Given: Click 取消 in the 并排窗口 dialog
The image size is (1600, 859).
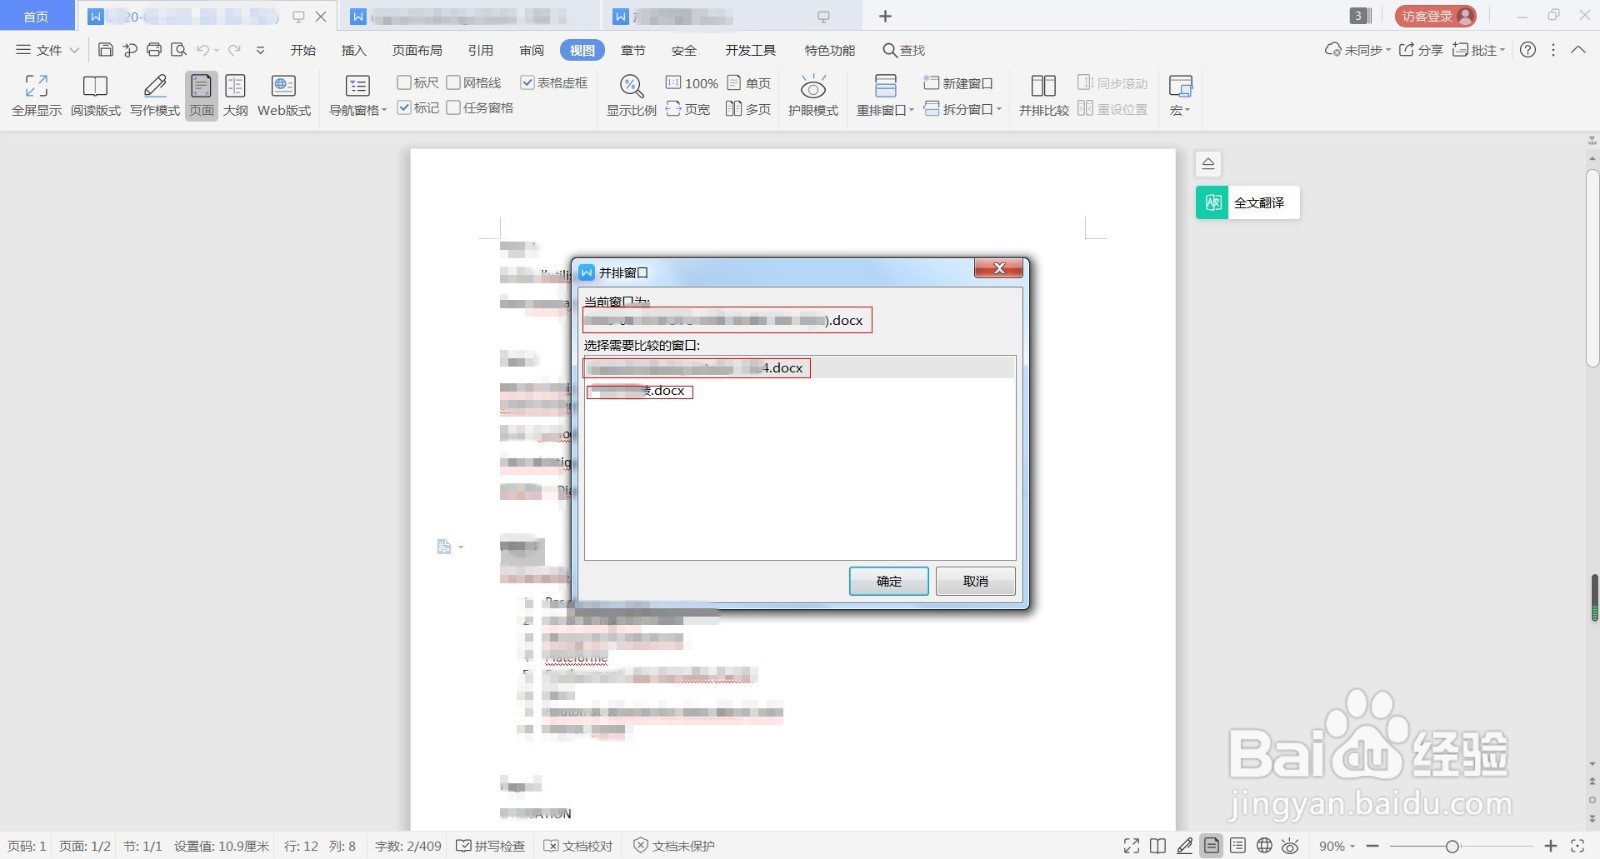Looking at the screenshot, I should [x=975, y=581].
